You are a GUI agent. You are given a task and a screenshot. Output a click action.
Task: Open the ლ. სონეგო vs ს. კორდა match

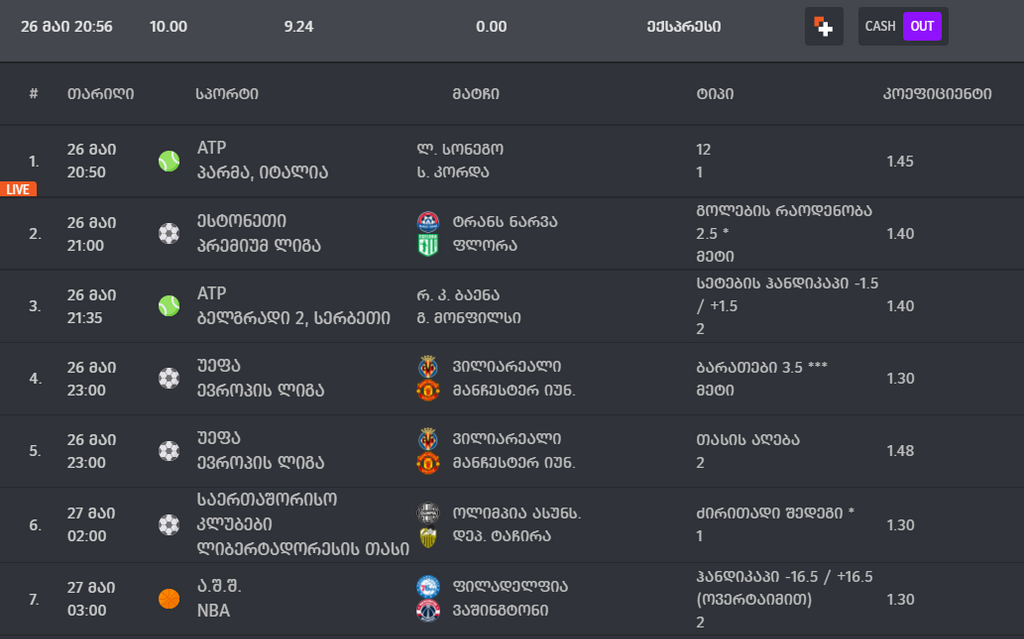coord(460,161)
